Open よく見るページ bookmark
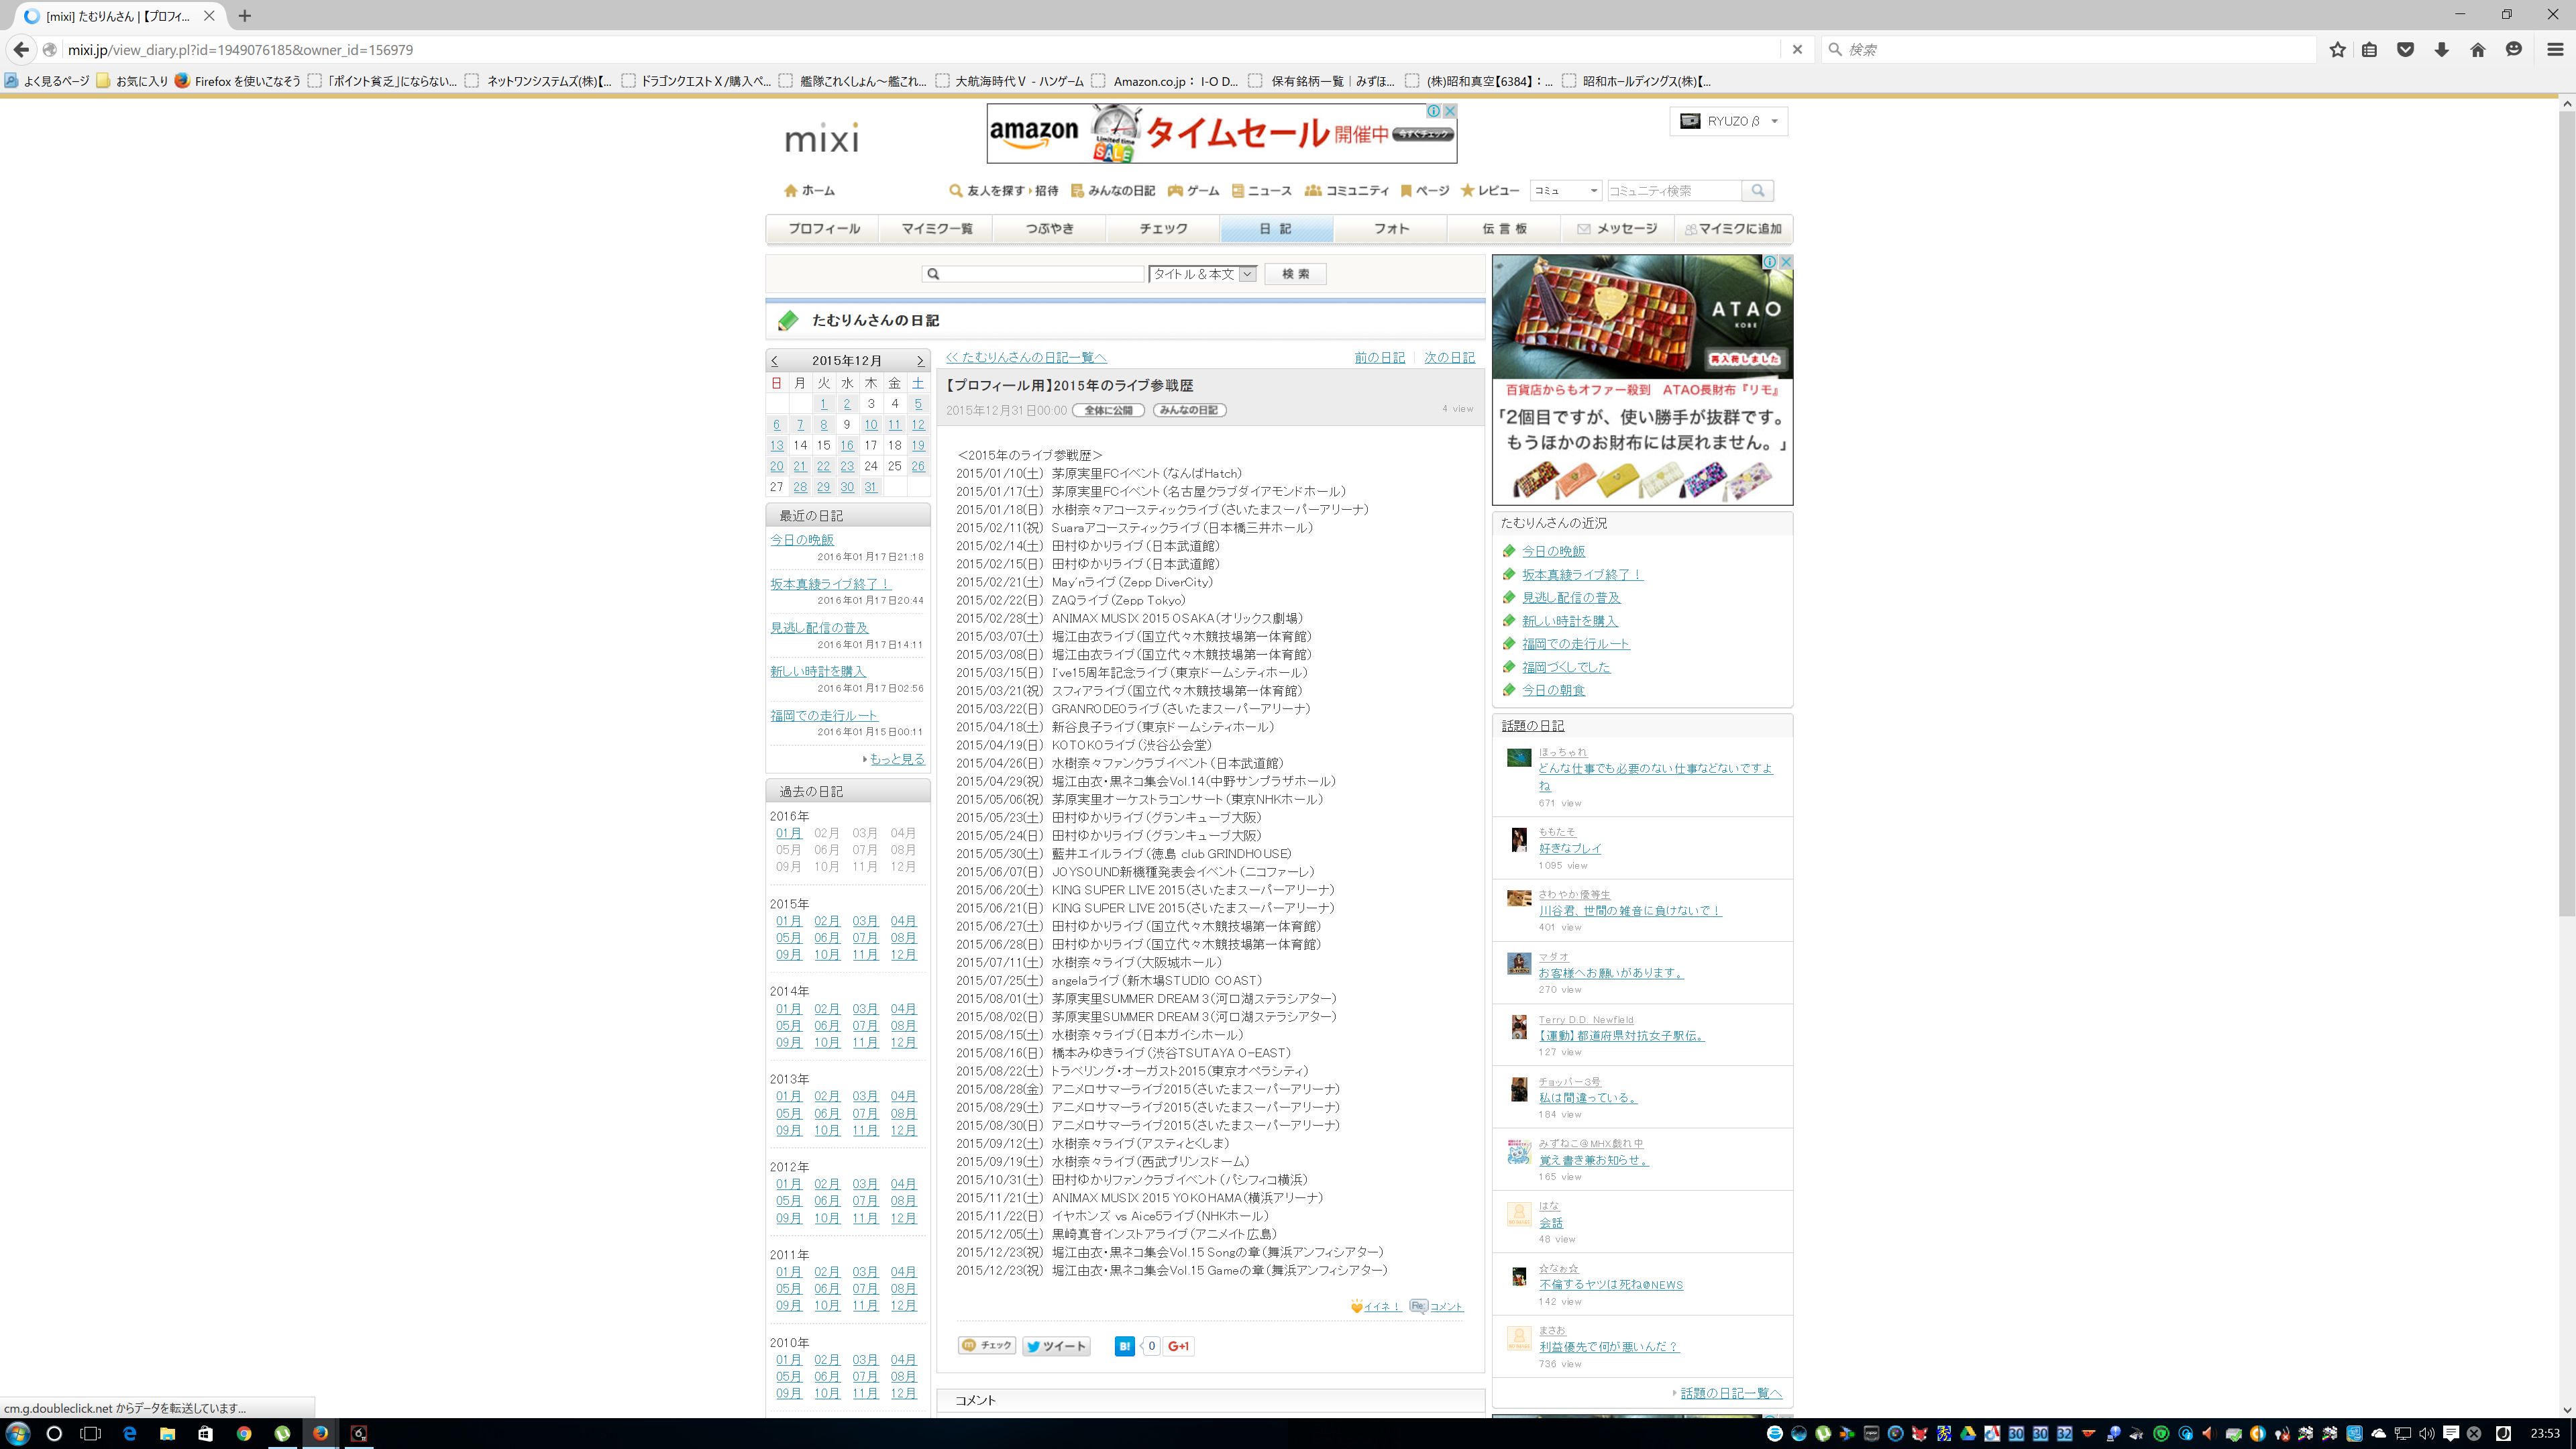 pyautogui.click(x=47, y=81)
